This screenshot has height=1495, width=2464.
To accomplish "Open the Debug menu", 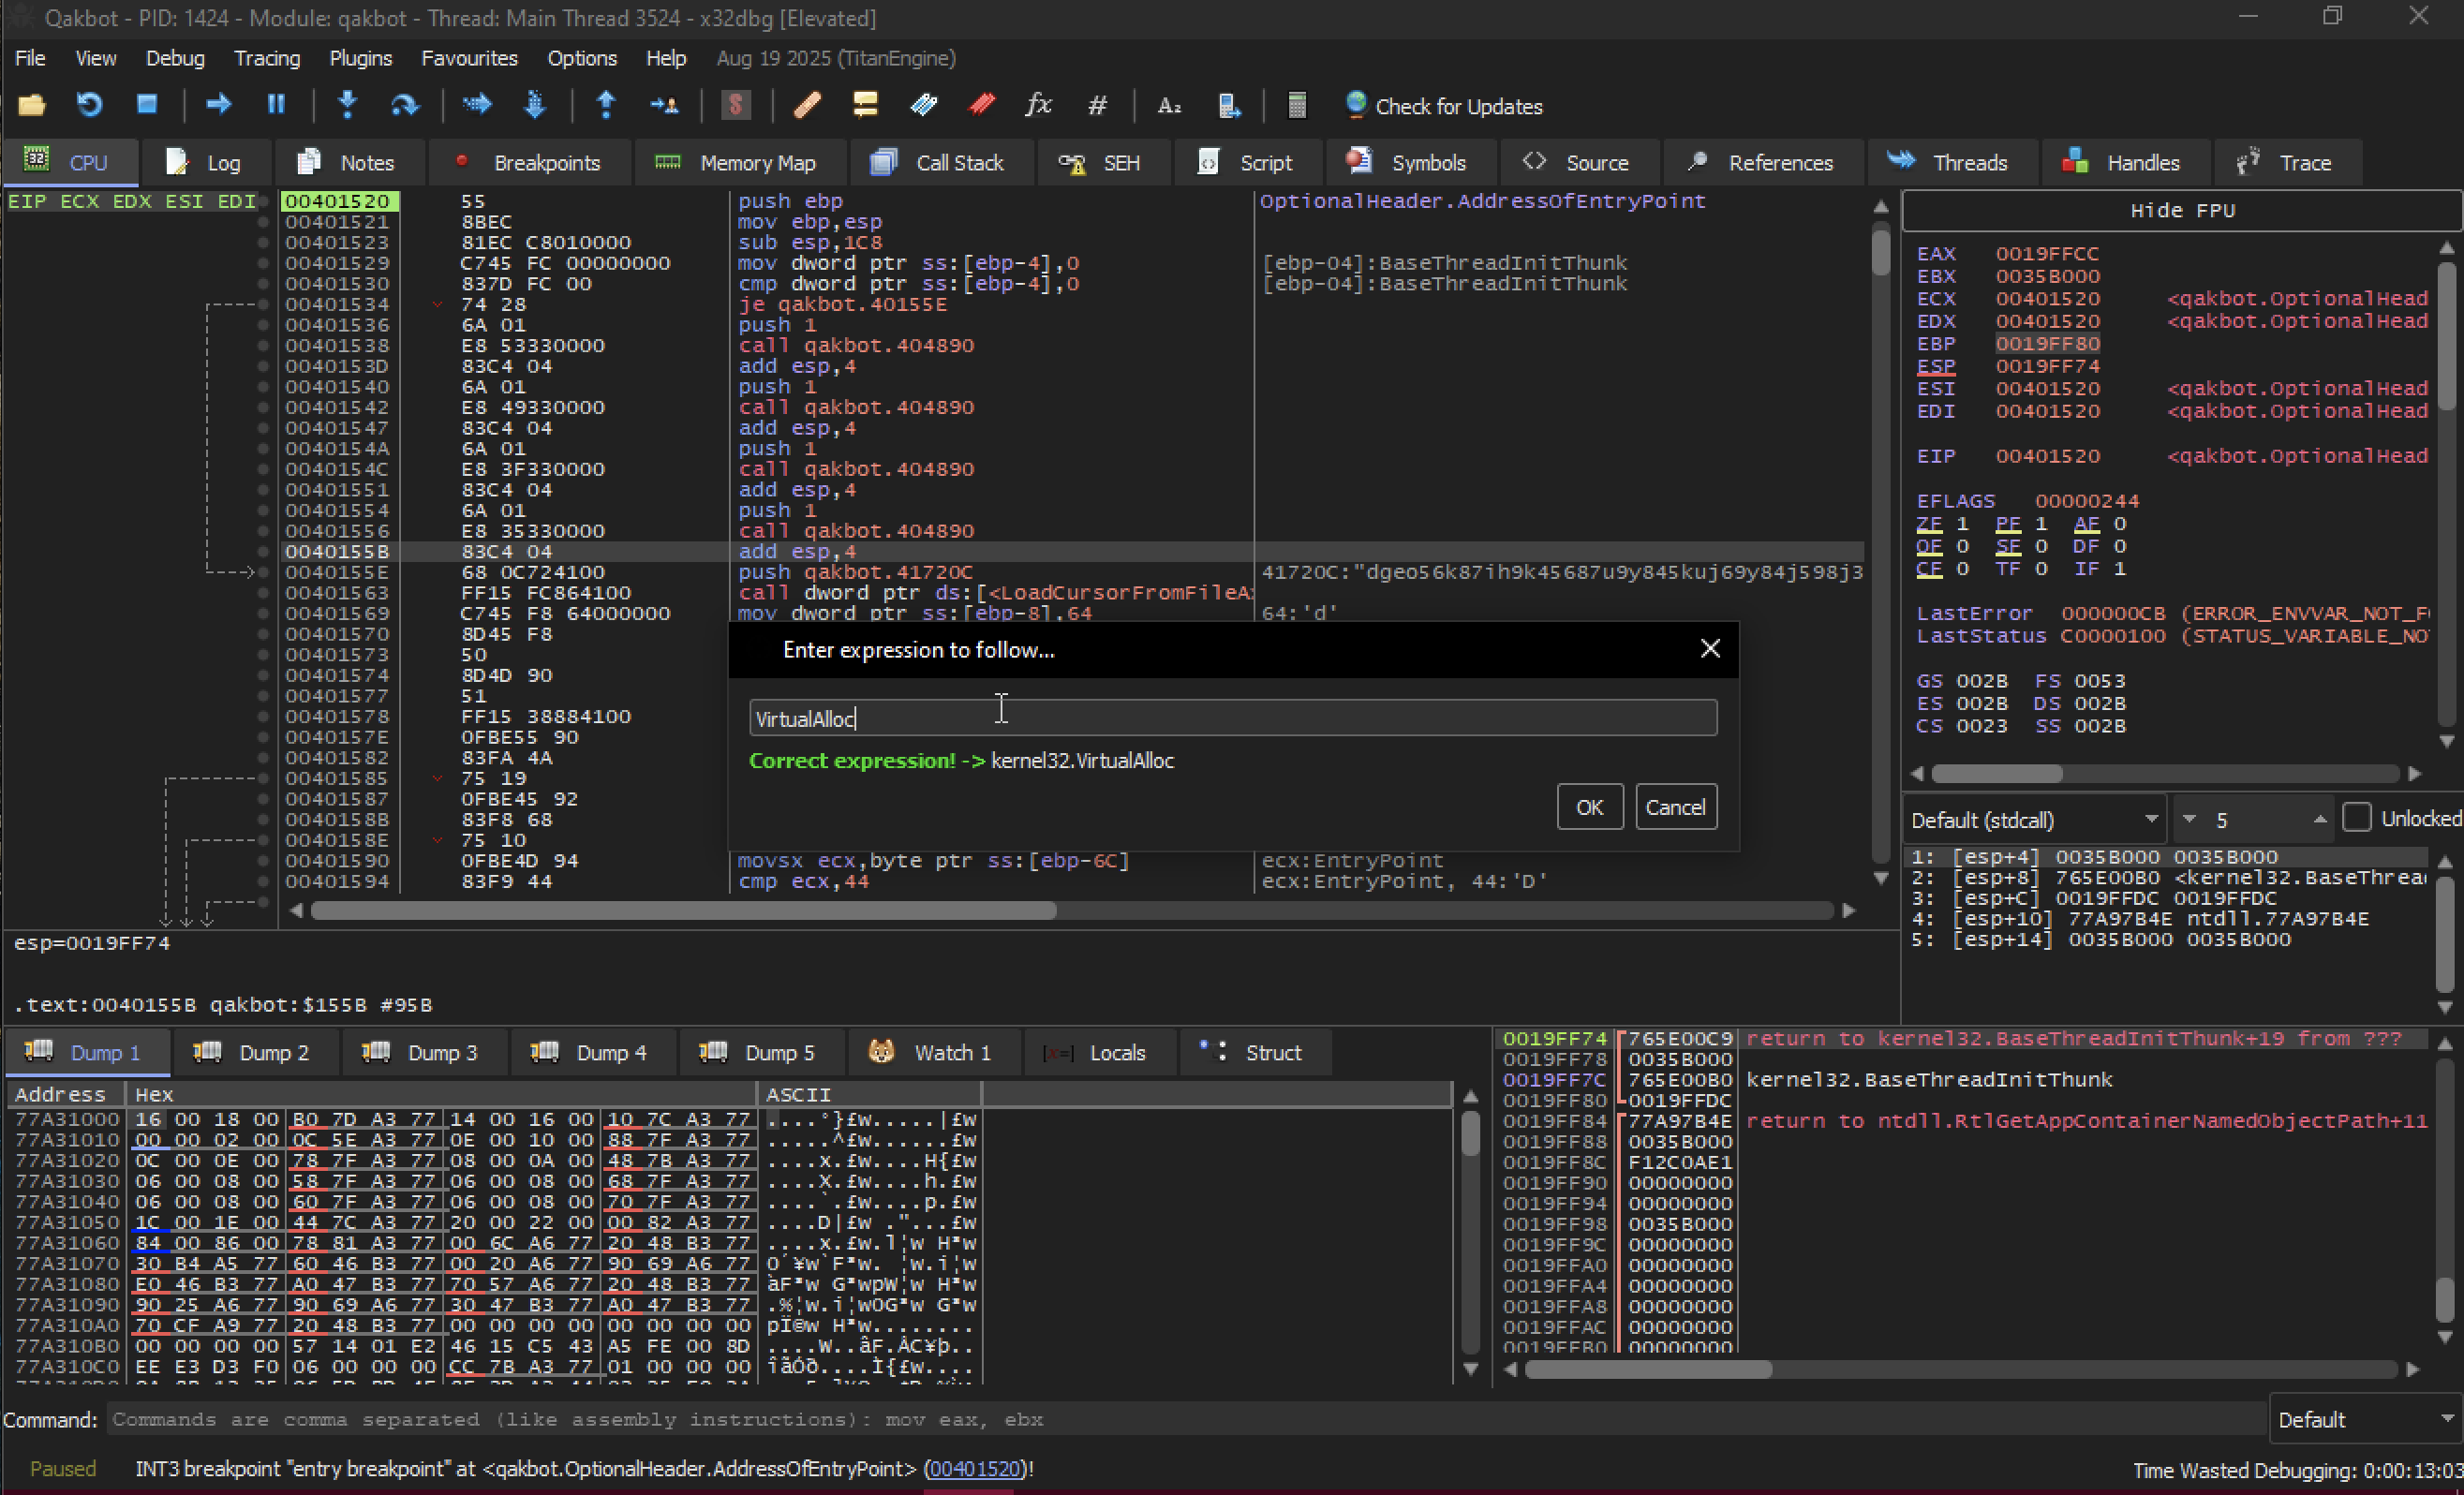I will point(175,58).
